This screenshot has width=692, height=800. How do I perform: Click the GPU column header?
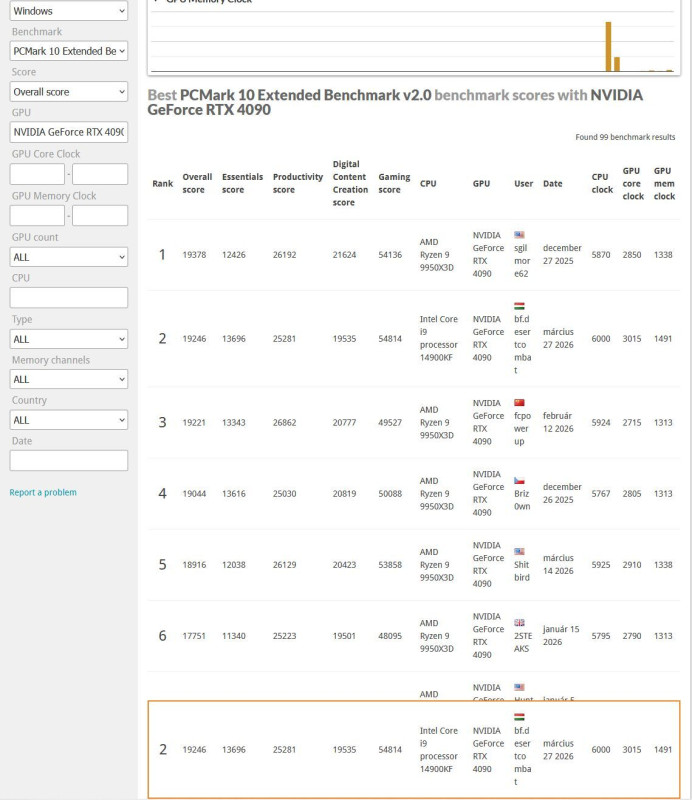point(481,183)
